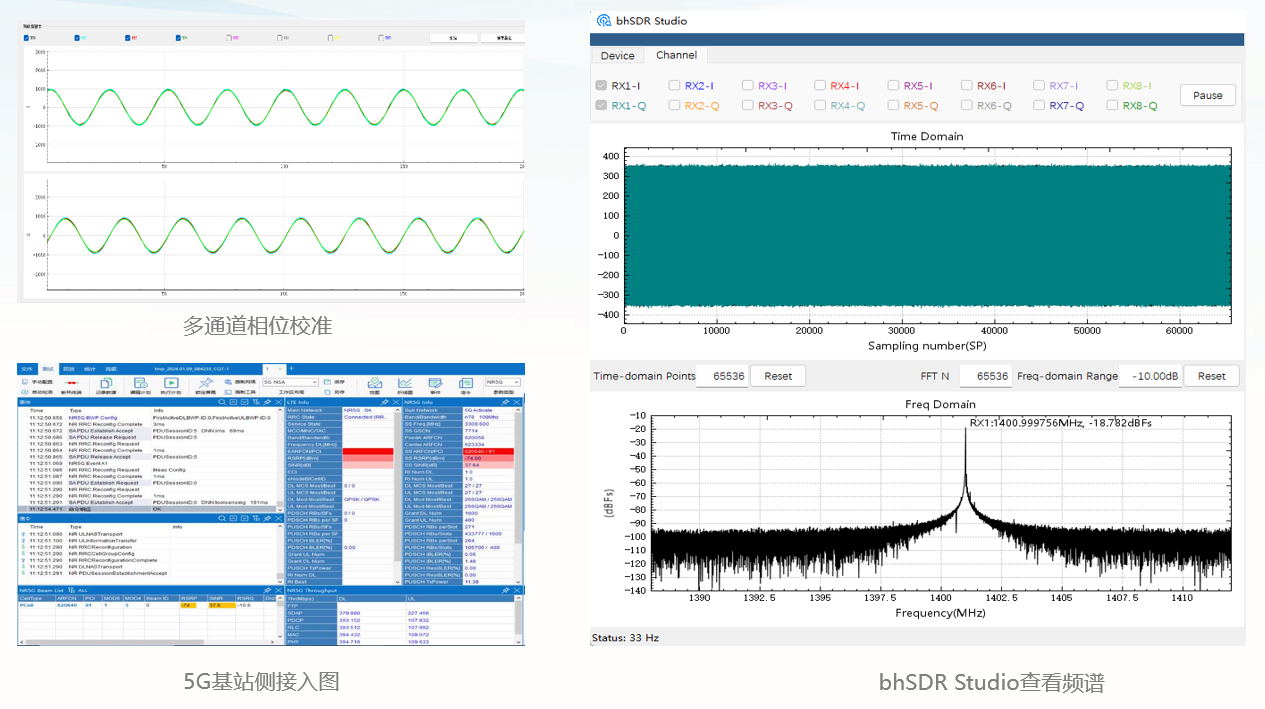Open the line chart icon in 5G toolbar

pos(405,383)
